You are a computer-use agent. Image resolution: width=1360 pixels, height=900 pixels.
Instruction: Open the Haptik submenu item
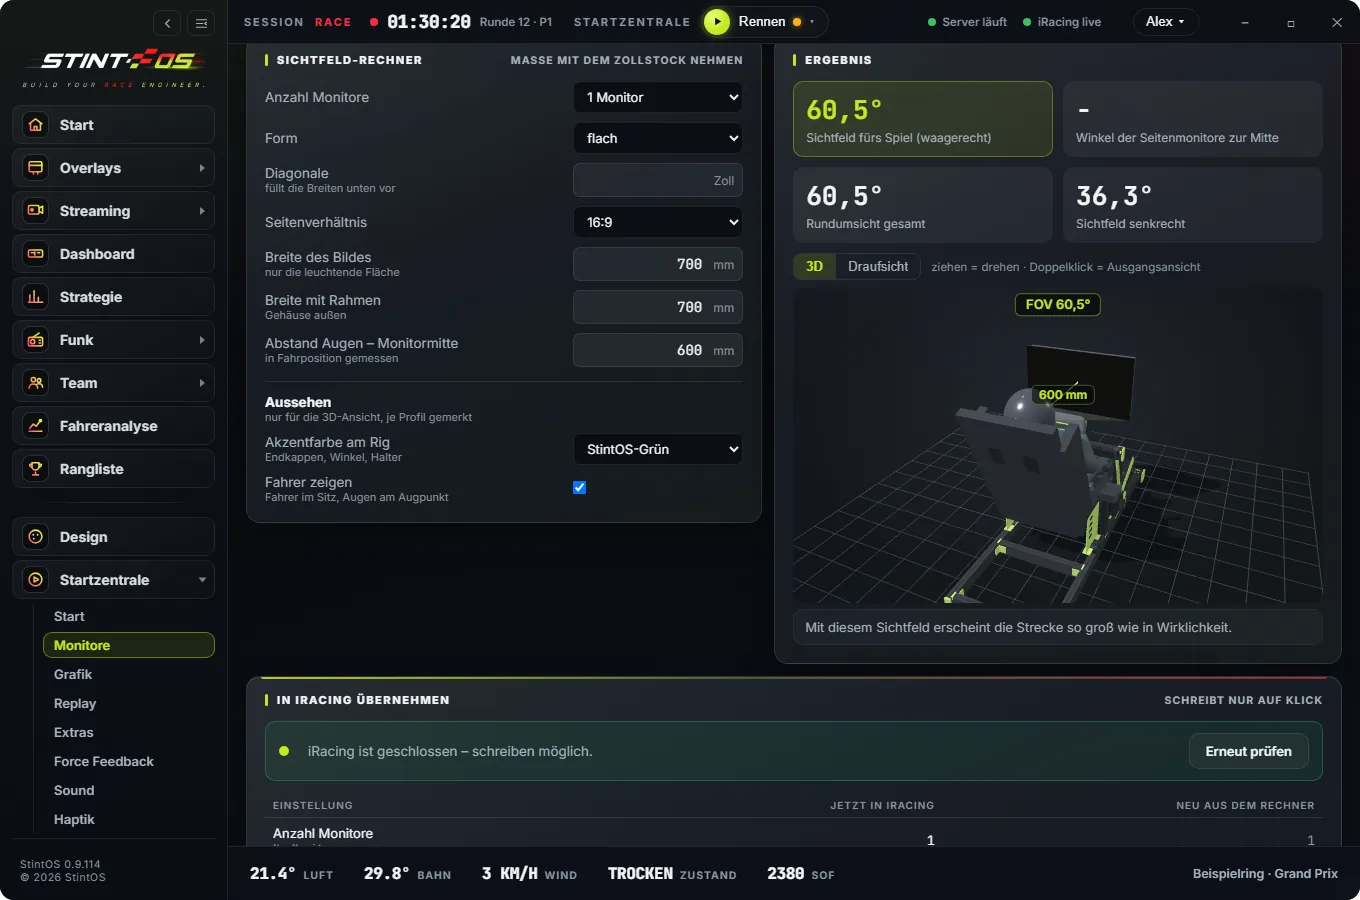(128, 820)
